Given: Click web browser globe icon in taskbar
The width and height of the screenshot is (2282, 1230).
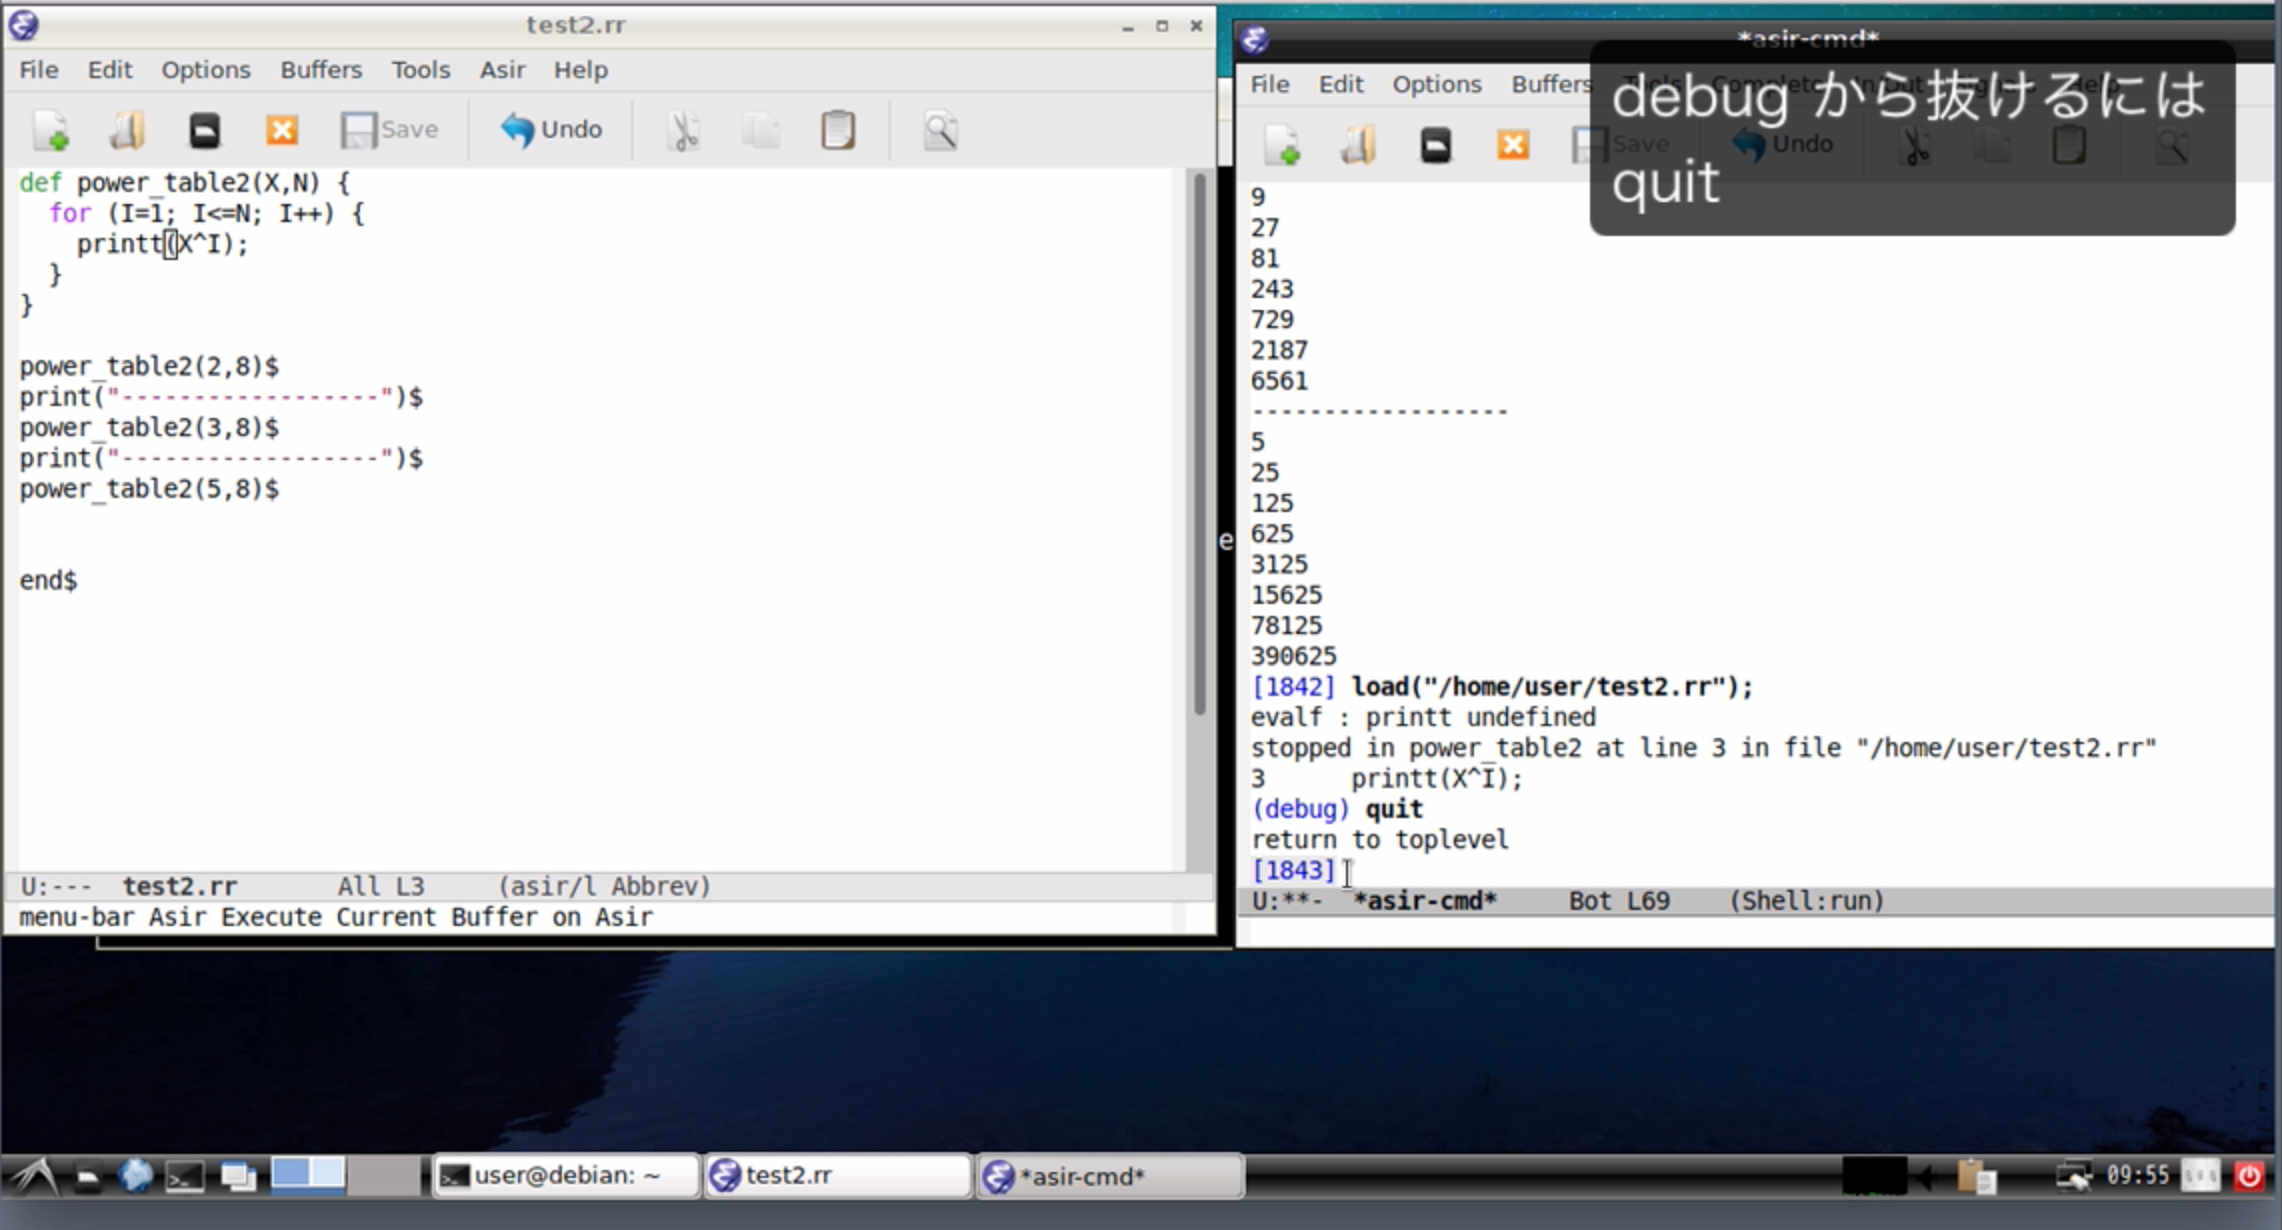Looking at the screenshot, I should point(136,1176).
